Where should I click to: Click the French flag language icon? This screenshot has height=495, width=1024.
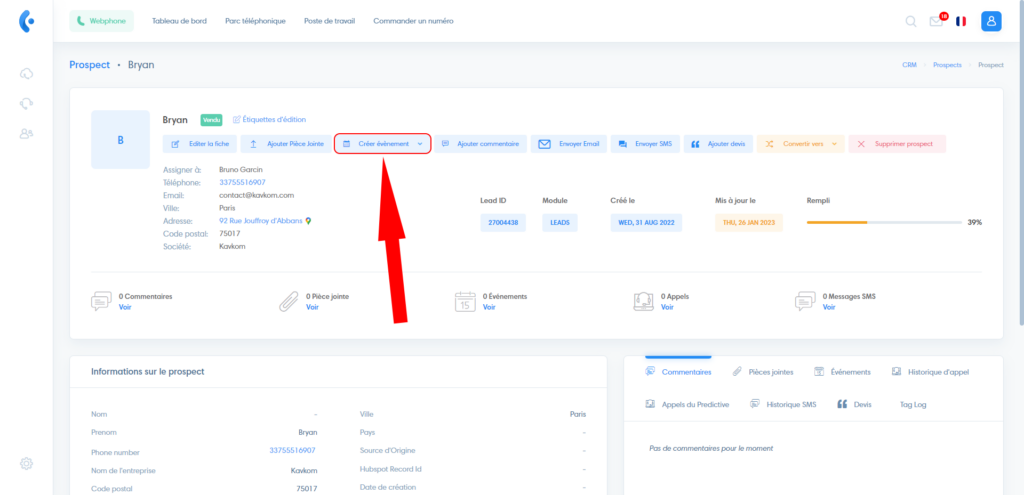click(x=961, y=21)
